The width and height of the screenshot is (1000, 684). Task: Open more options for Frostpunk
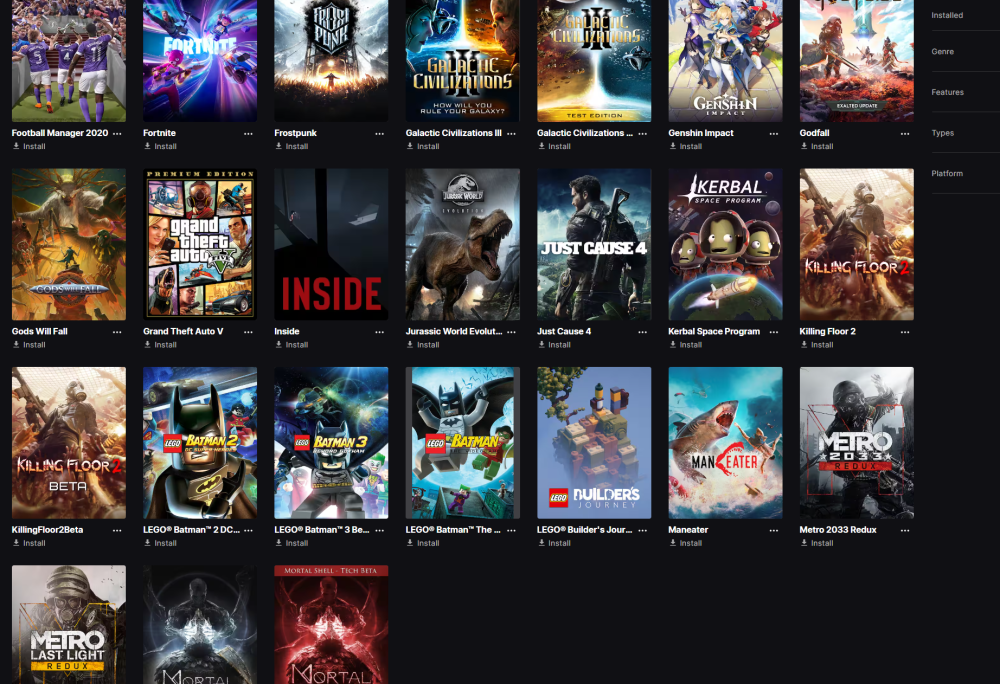pyautogui.click(x=379, y=133)
